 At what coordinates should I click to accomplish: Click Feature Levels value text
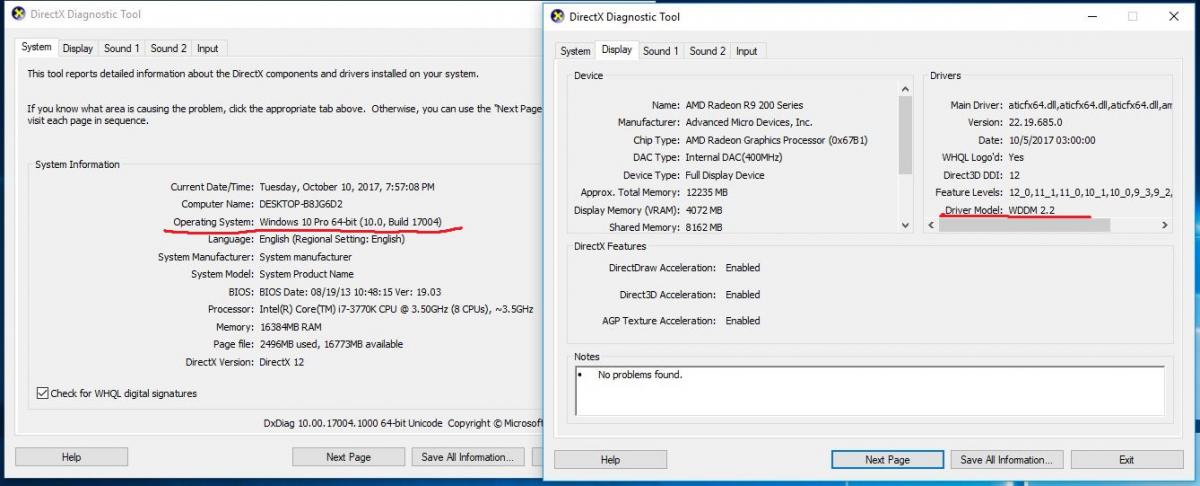tap(1089, 192)
